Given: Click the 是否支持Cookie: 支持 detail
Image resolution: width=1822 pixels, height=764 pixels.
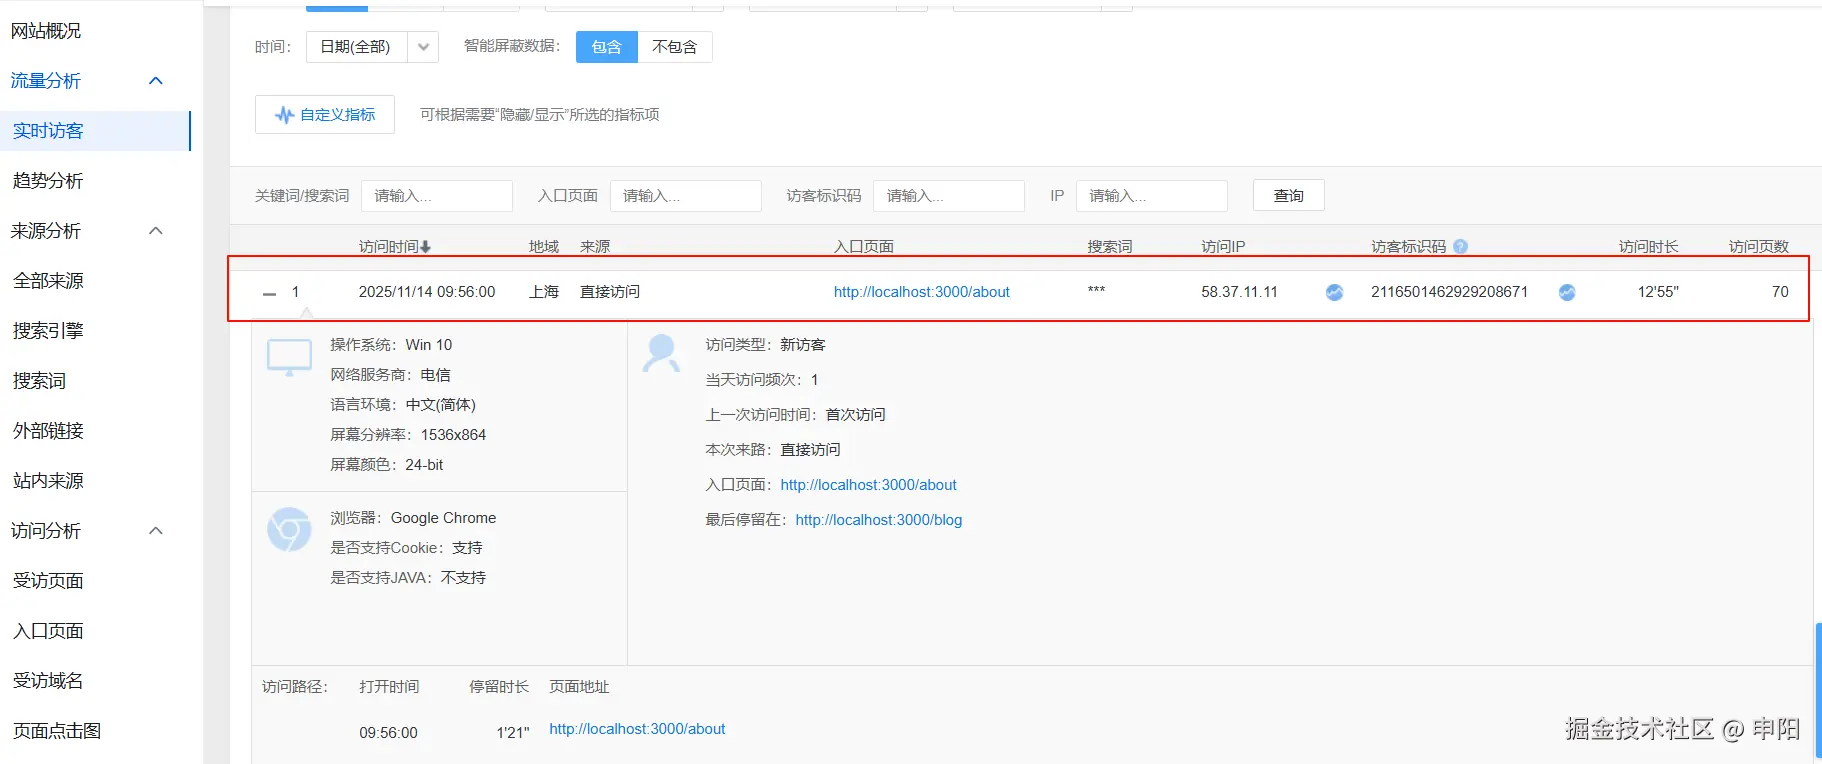Looking at the screenshot, I should pyautogui.click(x=406, y=548).
